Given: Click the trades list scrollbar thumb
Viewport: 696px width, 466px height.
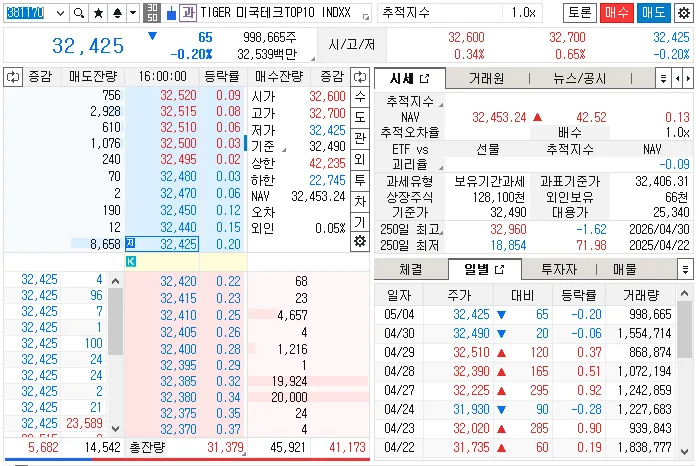Looking at the screenshot, I should coord(115,321).
